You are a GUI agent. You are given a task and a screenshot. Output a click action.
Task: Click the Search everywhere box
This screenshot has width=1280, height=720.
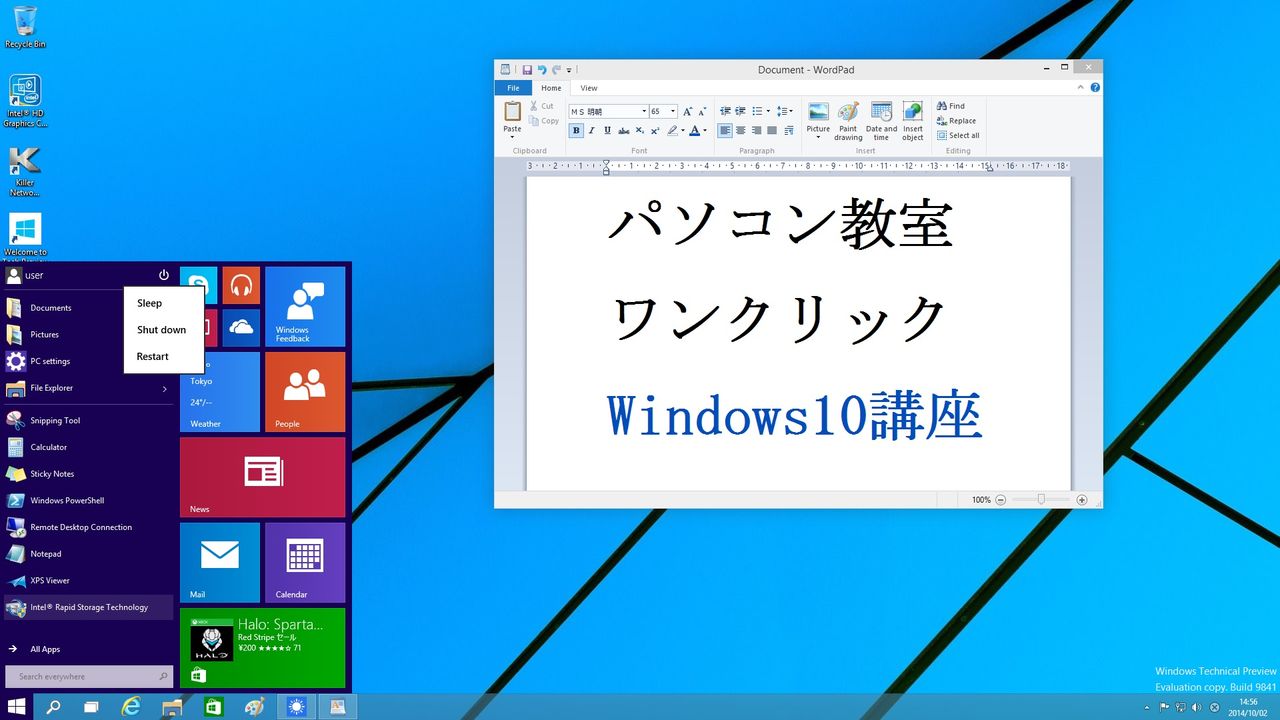click(x=89, y=677)
